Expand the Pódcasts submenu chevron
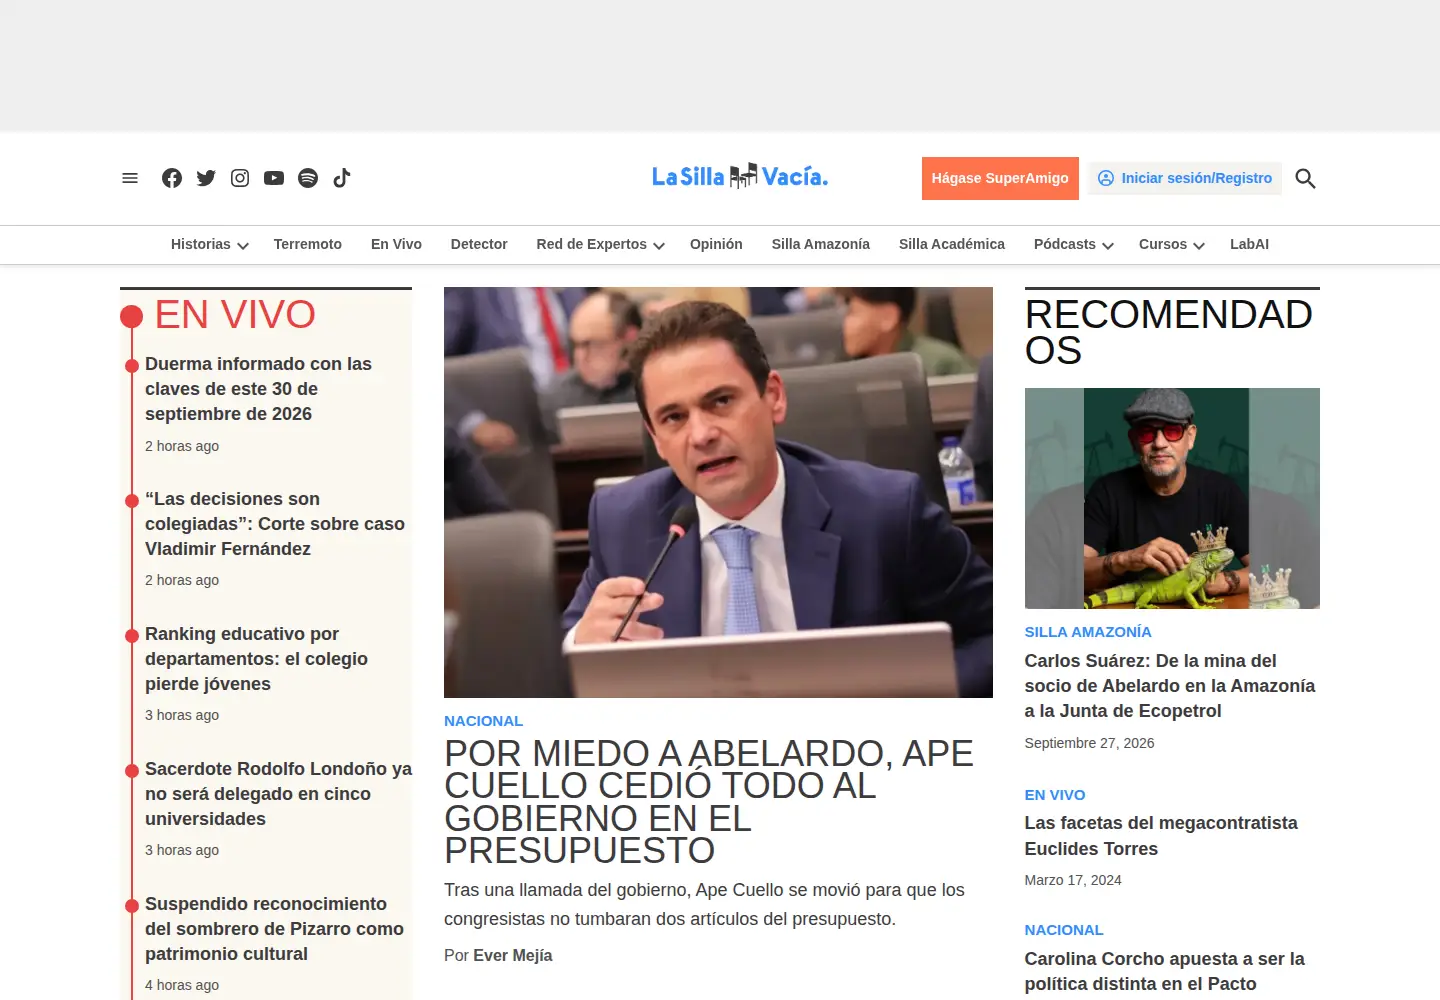Image resolution: width=1440 pixels, height=1000 pixels. click(1108, 245)
